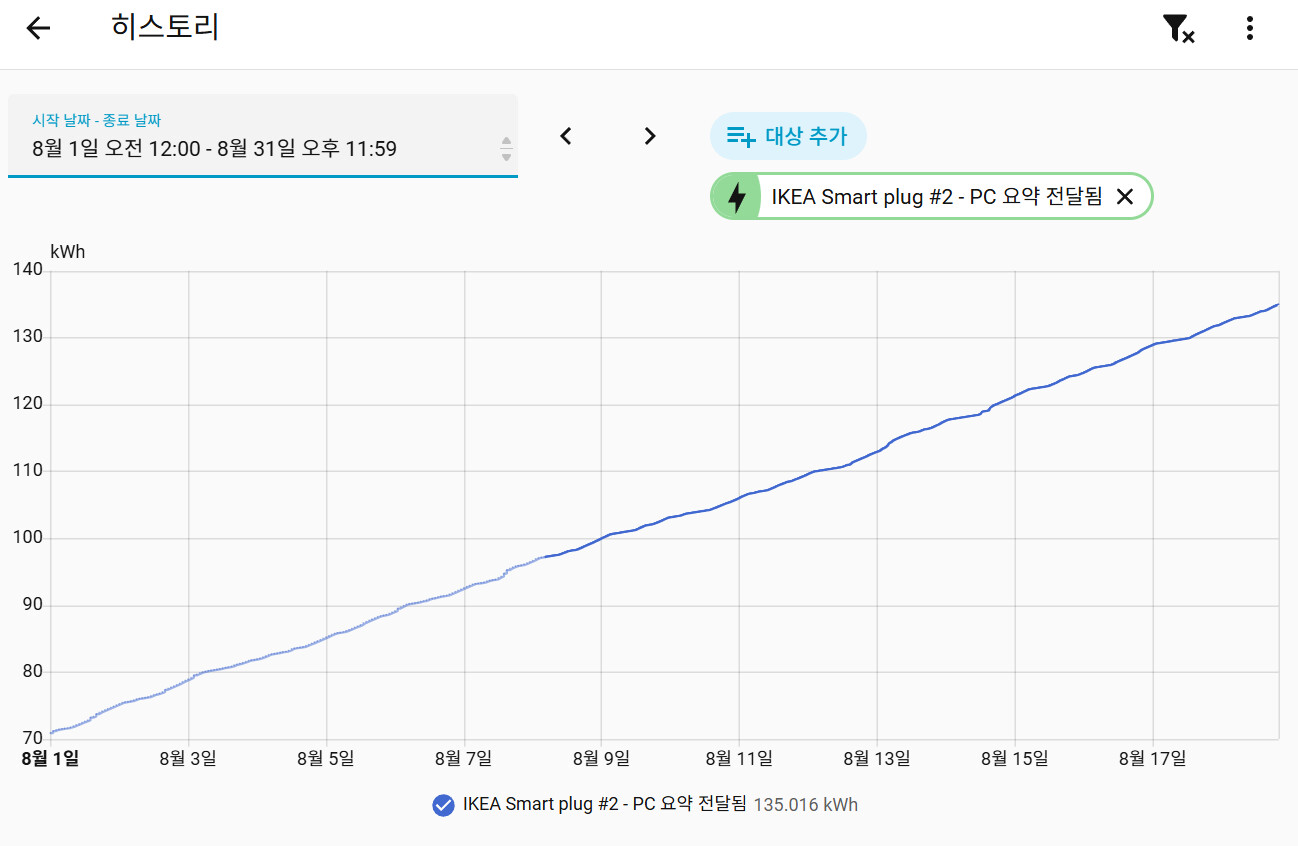Click the 8월 17일 axis label
Viewport: 1298px width, 846px height.
pos(1153,758)
